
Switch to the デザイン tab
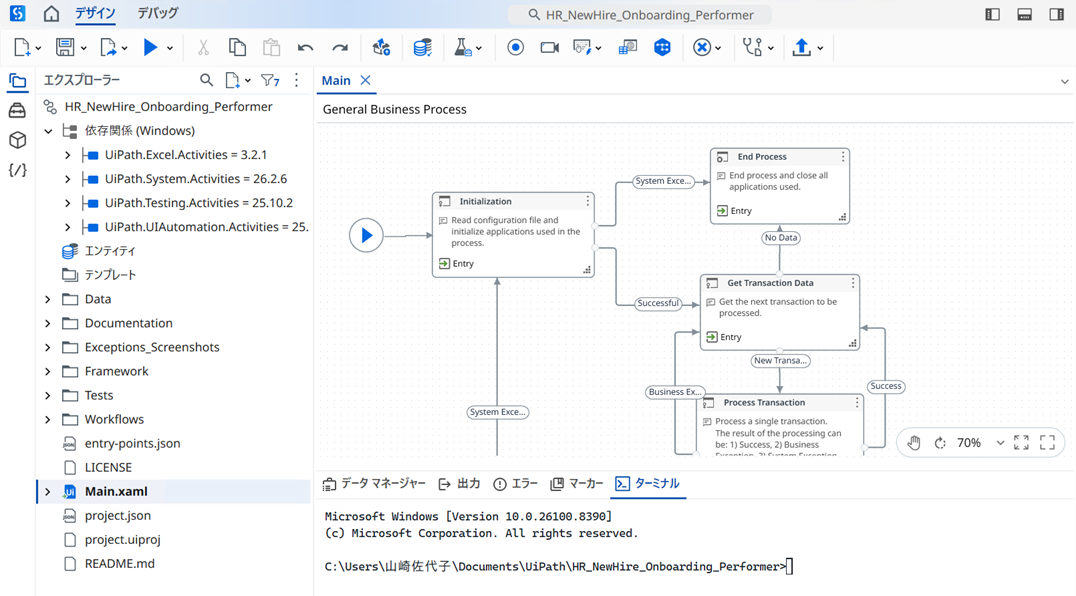coord(95,13)
